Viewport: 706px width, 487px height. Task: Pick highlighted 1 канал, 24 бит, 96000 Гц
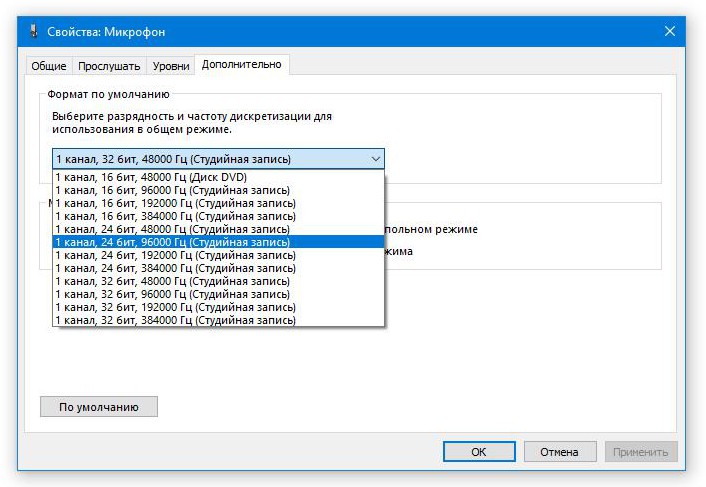[172, 242]
